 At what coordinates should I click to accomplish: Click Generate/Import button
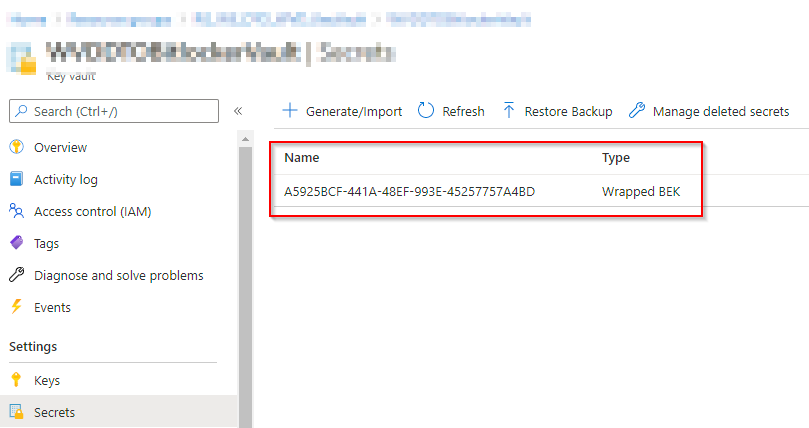tap(342, 111)
